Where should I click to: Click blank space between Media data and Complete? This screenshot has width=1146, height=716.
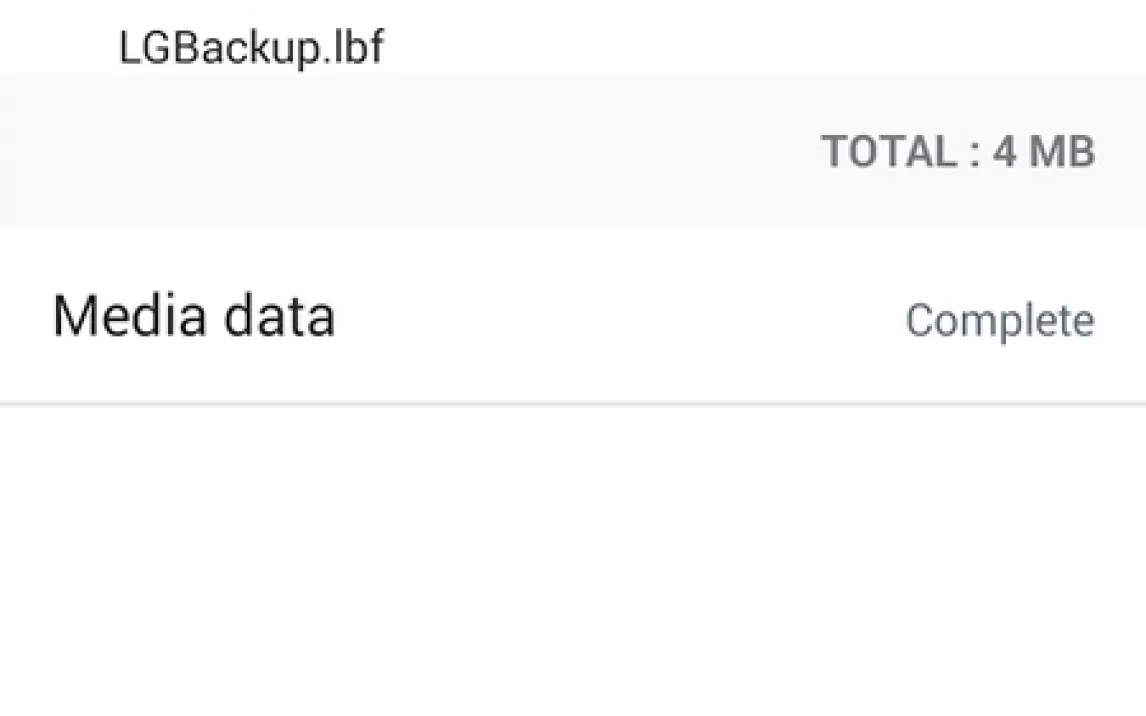[620, 318]
